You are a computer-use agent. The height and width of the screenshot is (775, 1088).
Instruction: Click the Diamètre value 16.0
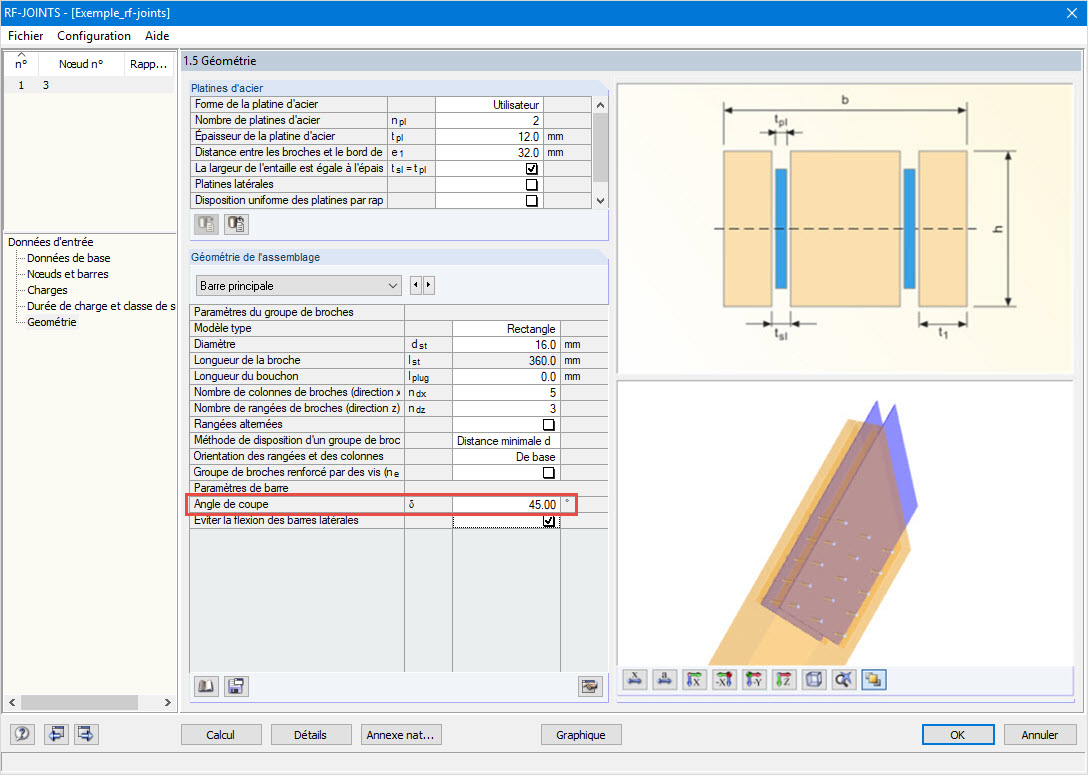(506, 345)
